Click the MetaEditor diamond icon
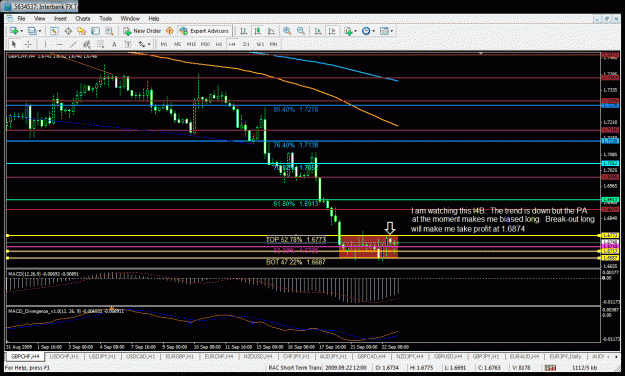The width and height of the screenshot is (625, 376). [x=170, y=31]
